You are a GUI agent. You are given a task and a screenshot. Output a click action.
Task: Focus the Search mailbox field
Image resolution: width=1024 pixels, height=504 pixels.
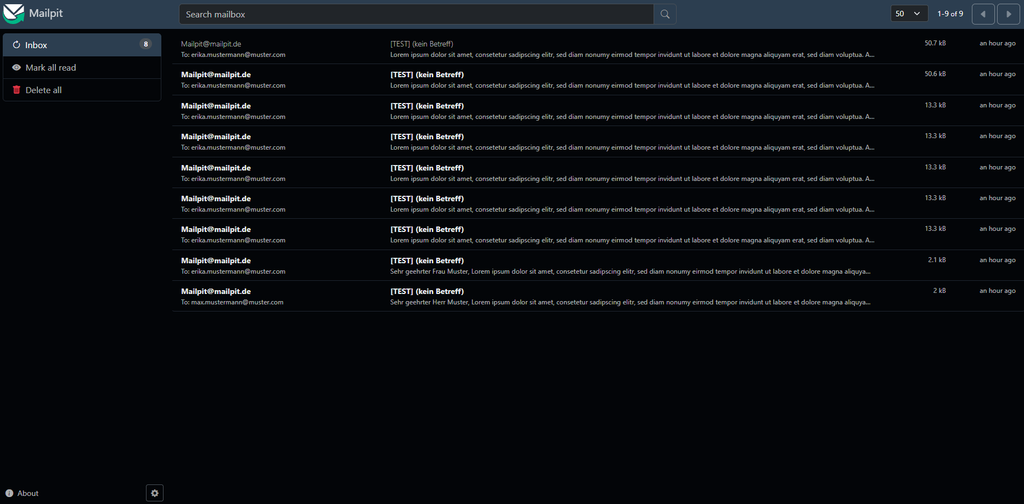point(416,14)
